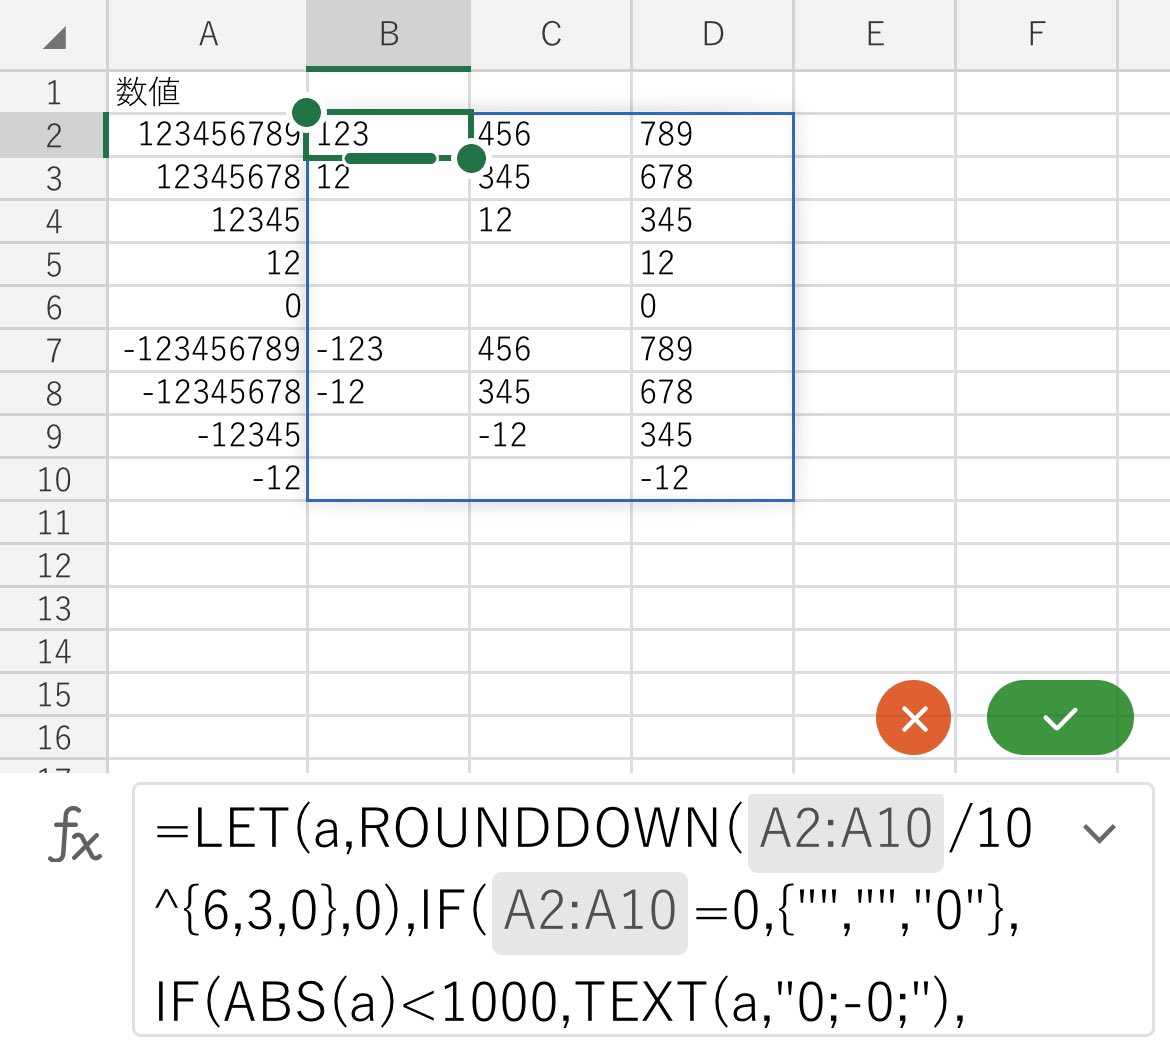Tap second A2:A10 reference in formula
Viewport: 1170px width, 1046px height.
point(589,912)
